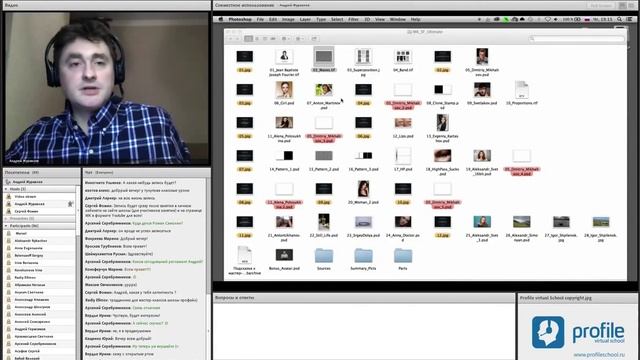Open the Summary_Picts folder
The height and width of the screenshot is (360, 640).
pyautogui.click(x=363, y=259)
